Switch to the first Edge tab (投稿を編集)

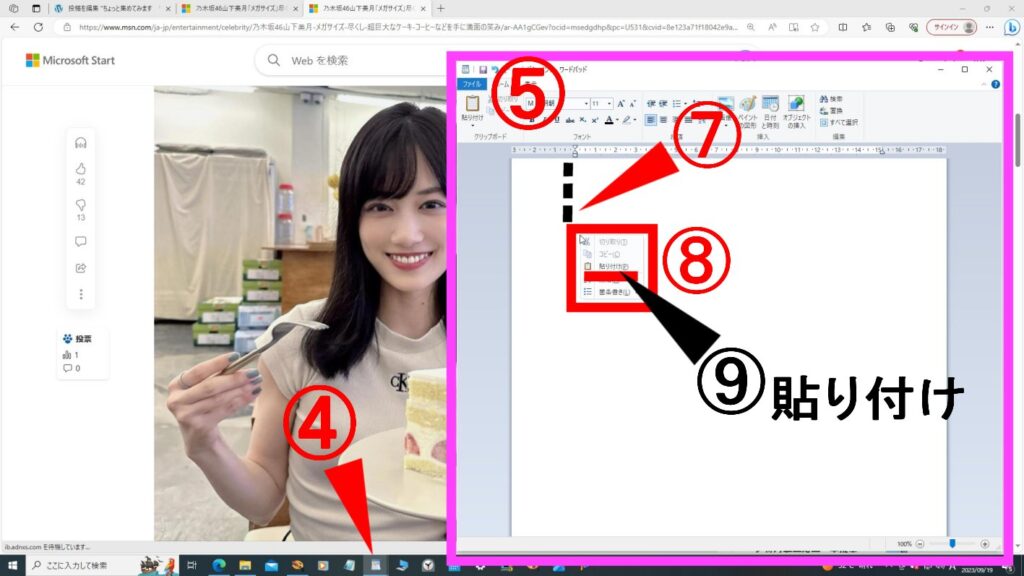coord(112,8)
